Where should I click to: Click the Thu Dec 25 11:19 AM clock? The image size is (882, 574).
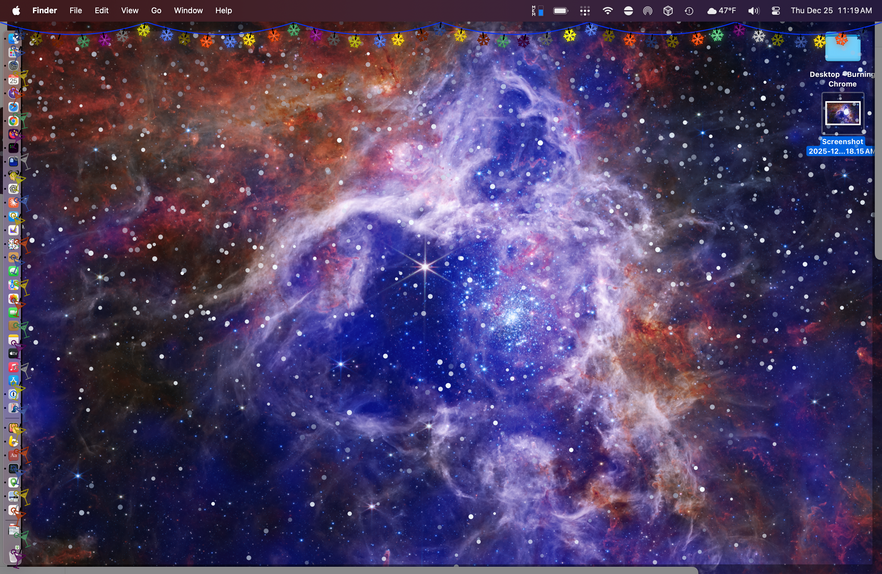point(831,10)
